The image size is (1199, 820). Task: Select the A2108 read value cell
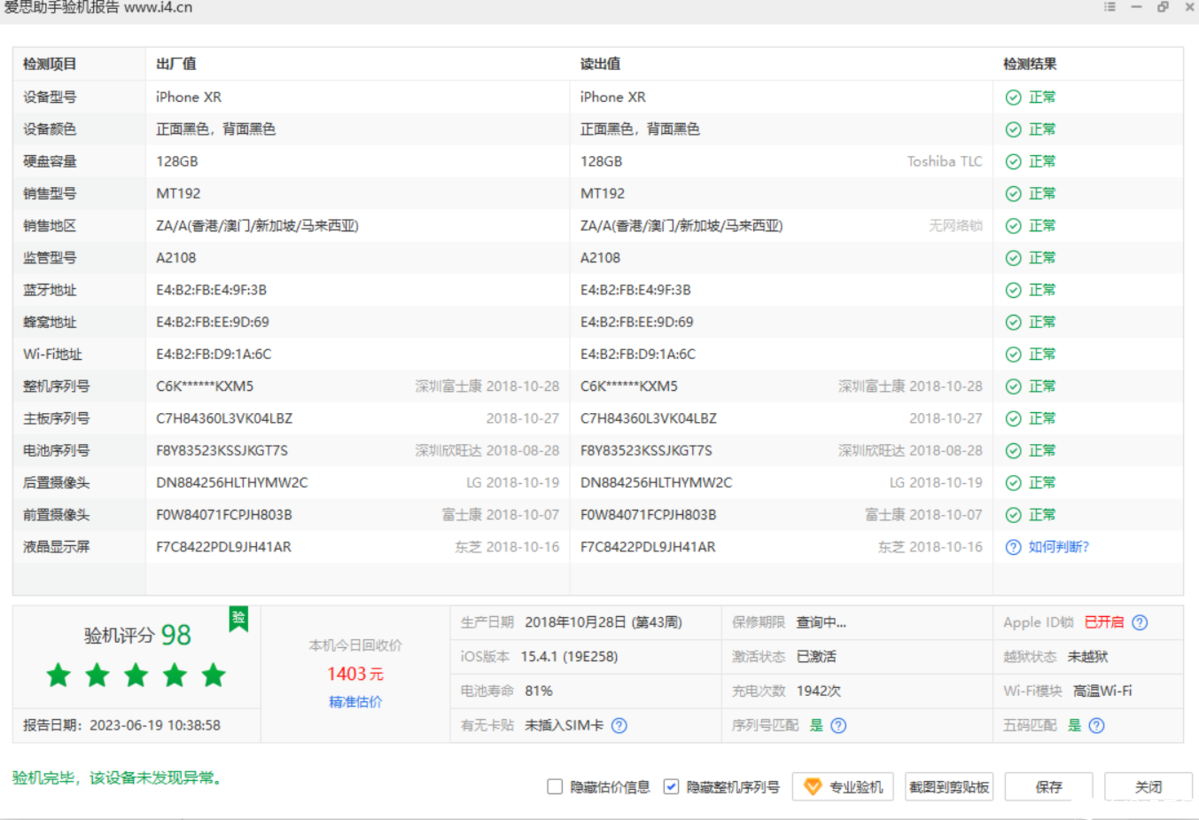pyautogui.click(x=600, y=258)
